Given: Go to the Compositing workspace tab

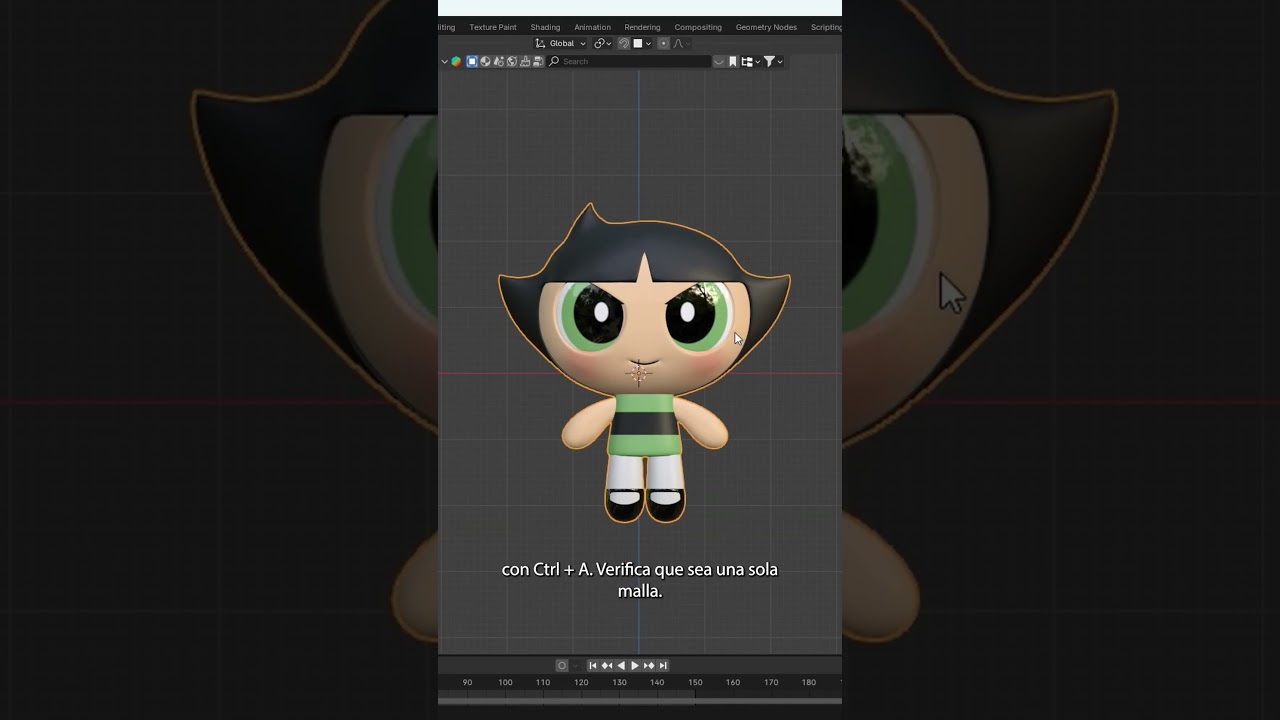Looking at the screenshot, I should pyautogui.click(x=698, y=27).
